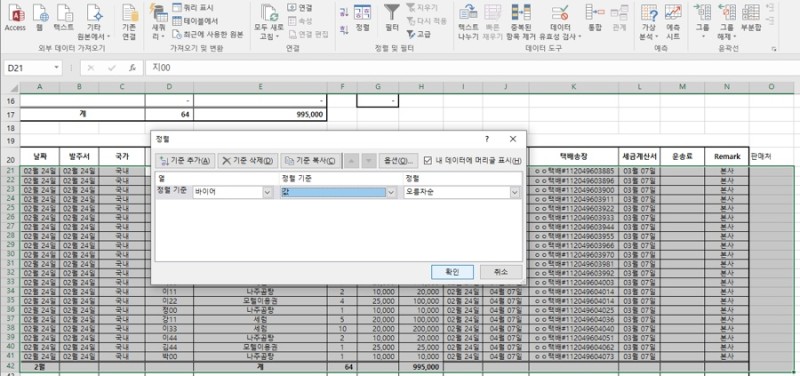
Task: Move sort level down with arrow
Action: pyautogui.click(x=369, y=160)
